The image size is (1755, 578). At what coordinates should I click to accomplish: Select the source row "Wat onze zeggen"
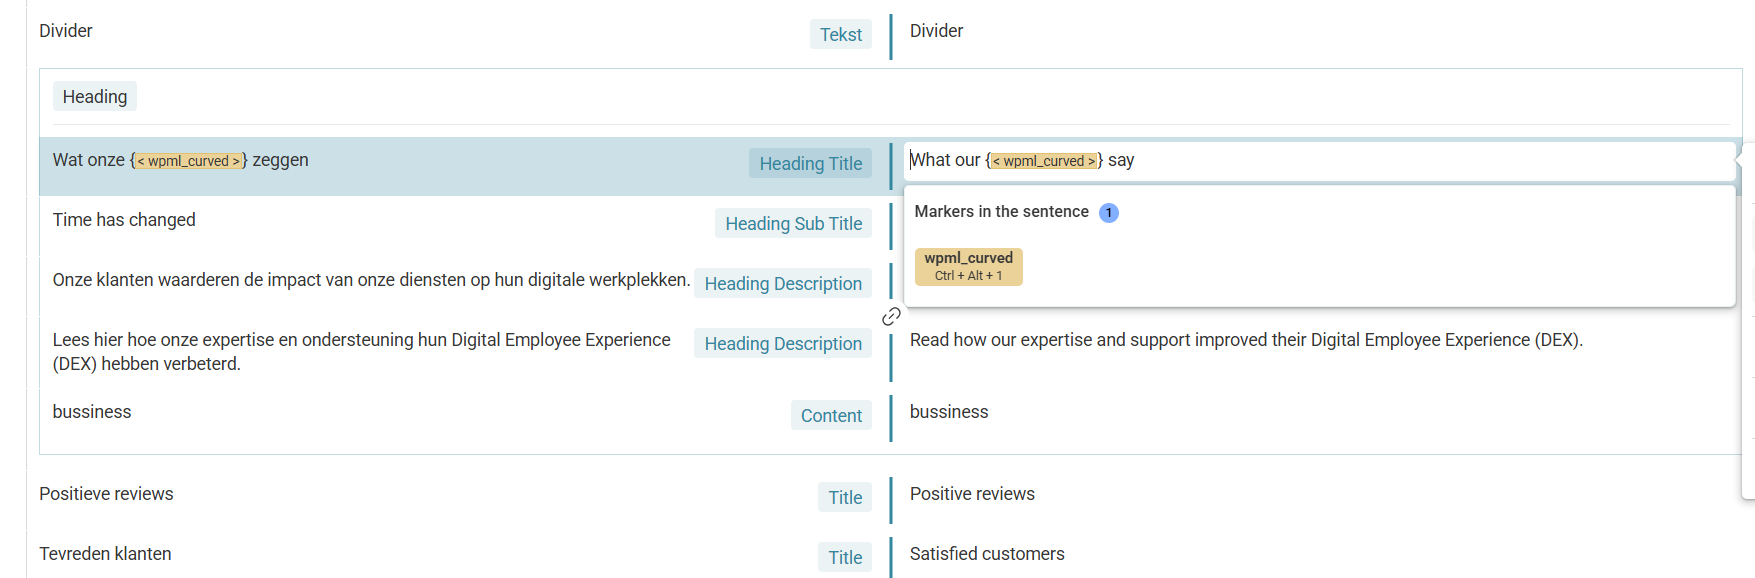coord(464,166)
